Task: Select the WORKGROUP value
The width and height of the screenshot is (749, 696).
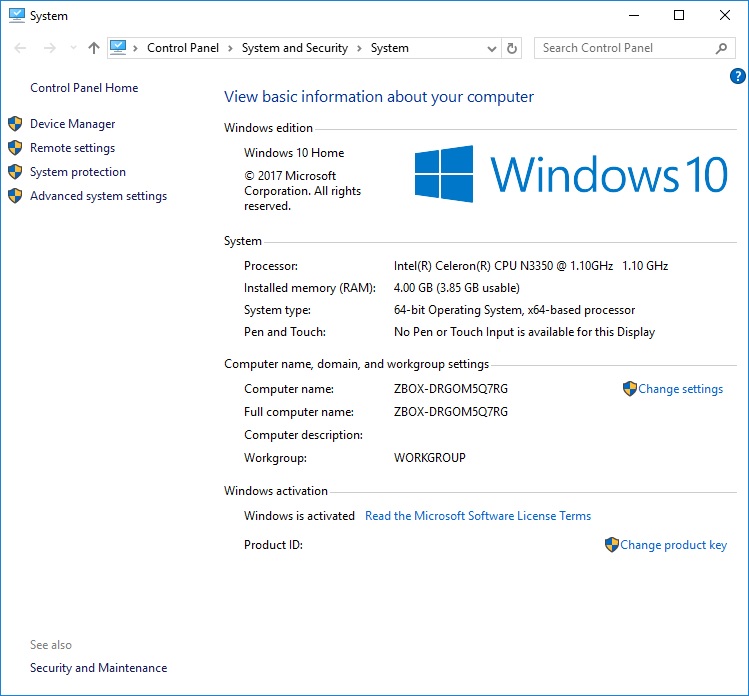Action: tap(430, 458)
